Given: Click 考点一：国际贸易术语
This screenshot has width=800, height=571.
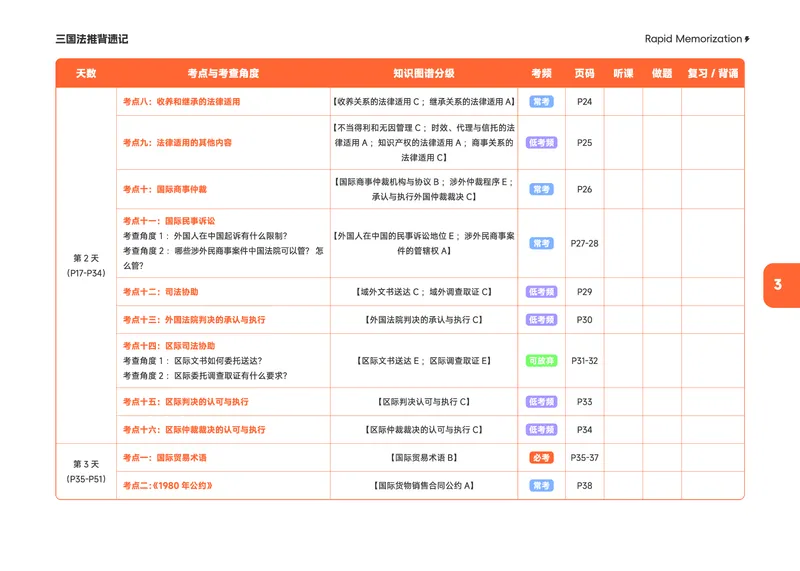Looking at the screenshot, I should coord(165,458).
